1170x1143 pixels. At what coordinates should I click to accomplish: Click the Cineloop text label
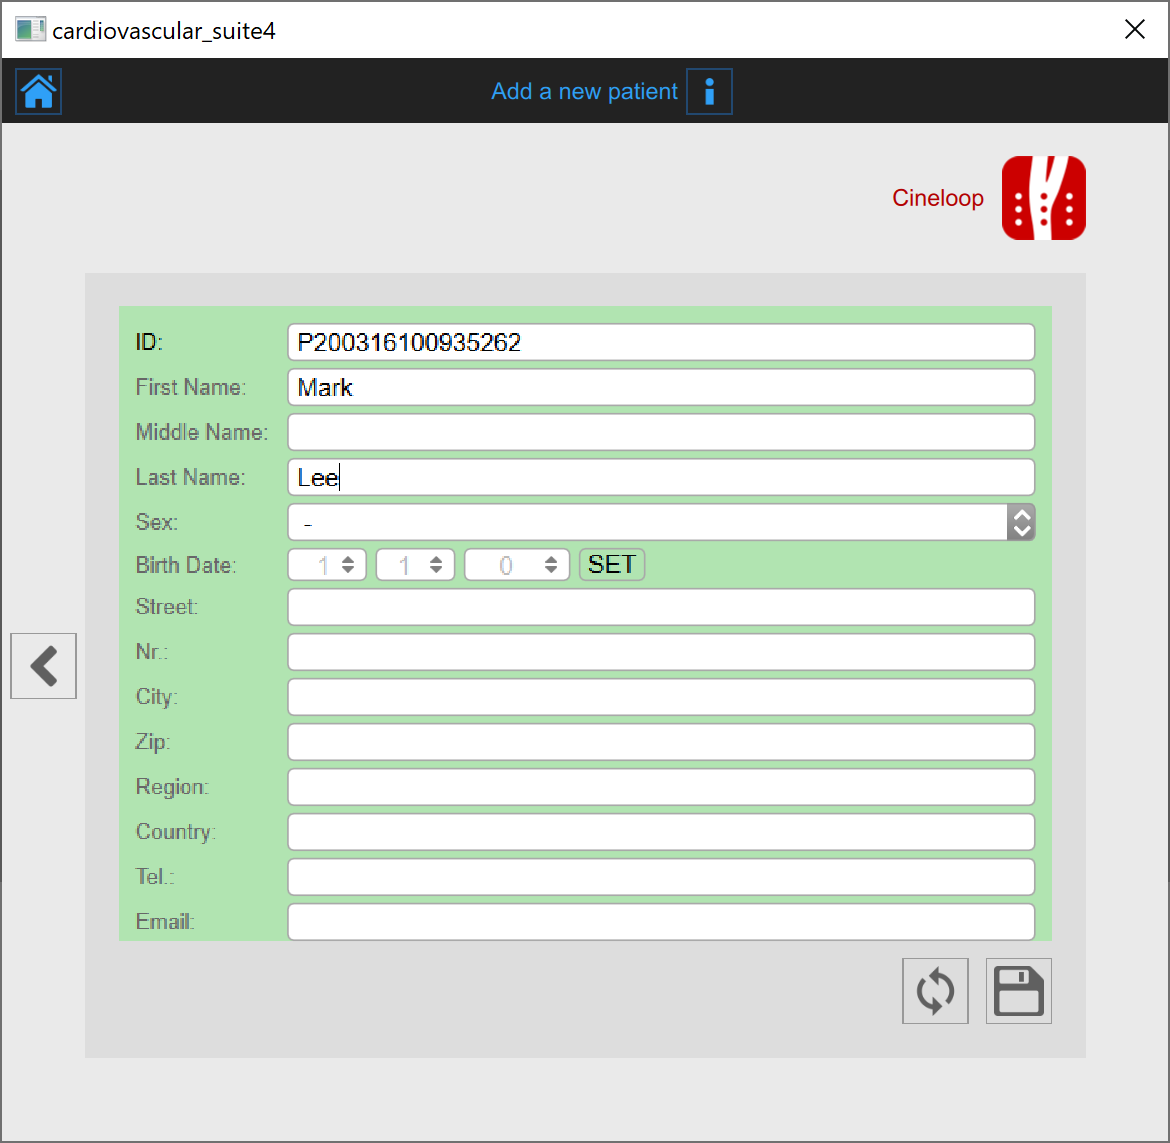tap(937, 198)
